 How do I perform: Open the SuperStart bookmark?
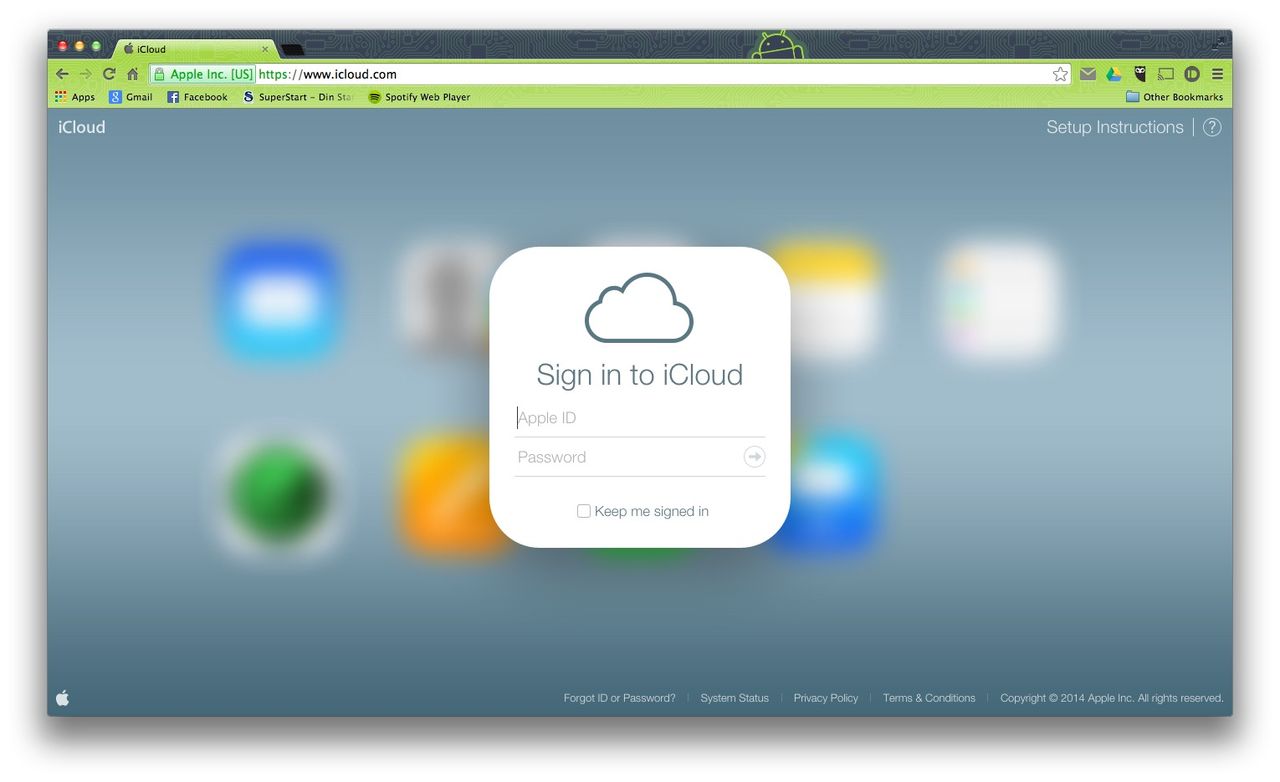298,97
